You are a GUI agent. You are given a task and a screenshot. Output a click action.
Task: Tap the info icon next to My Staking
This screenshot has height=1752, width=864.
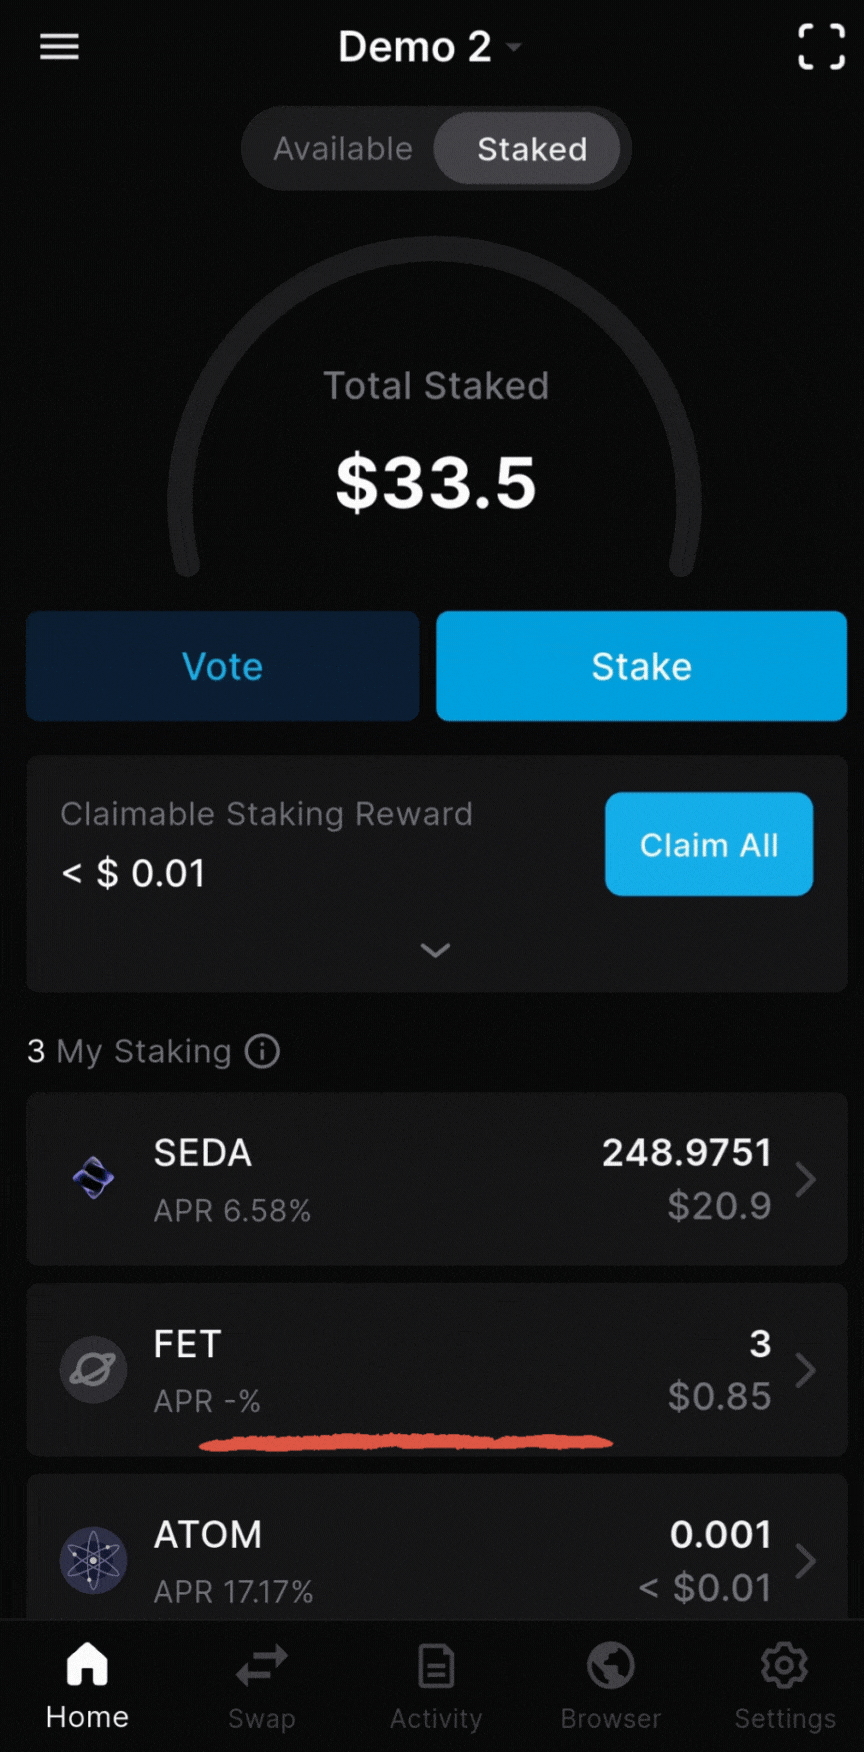[261, 1051]
